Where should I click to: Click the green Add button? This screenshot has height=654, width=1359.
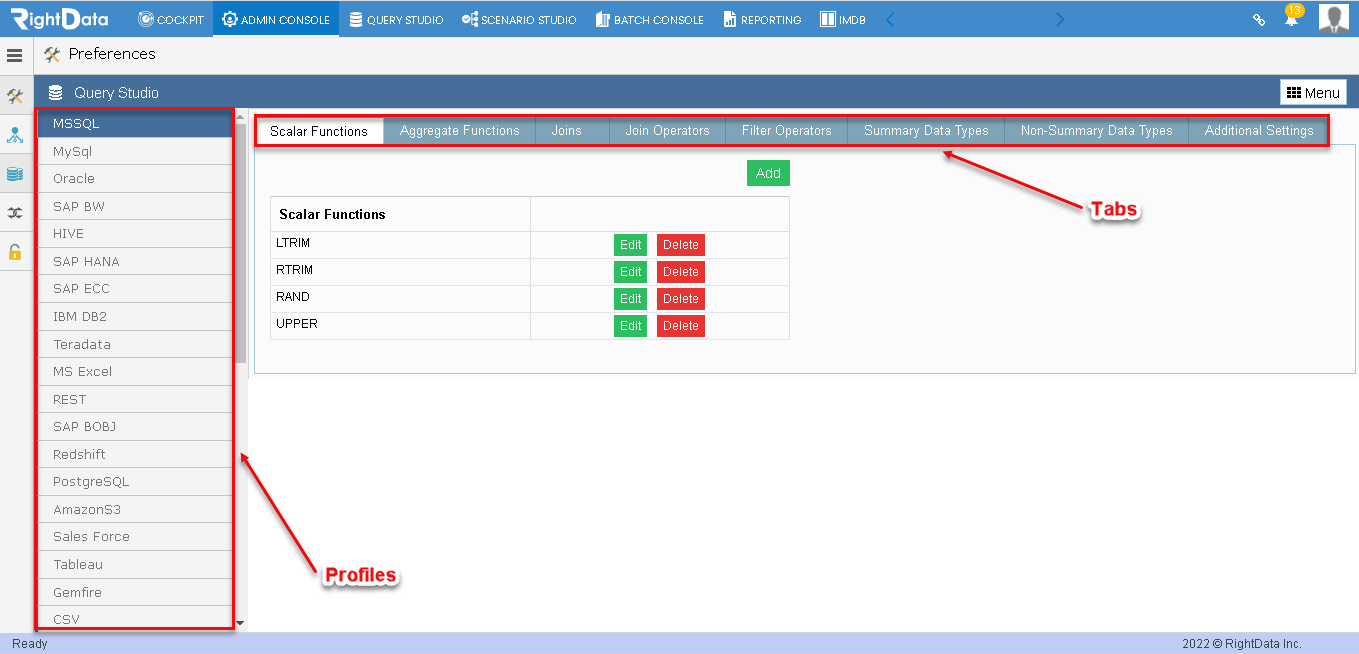click(x=768, y=173)
